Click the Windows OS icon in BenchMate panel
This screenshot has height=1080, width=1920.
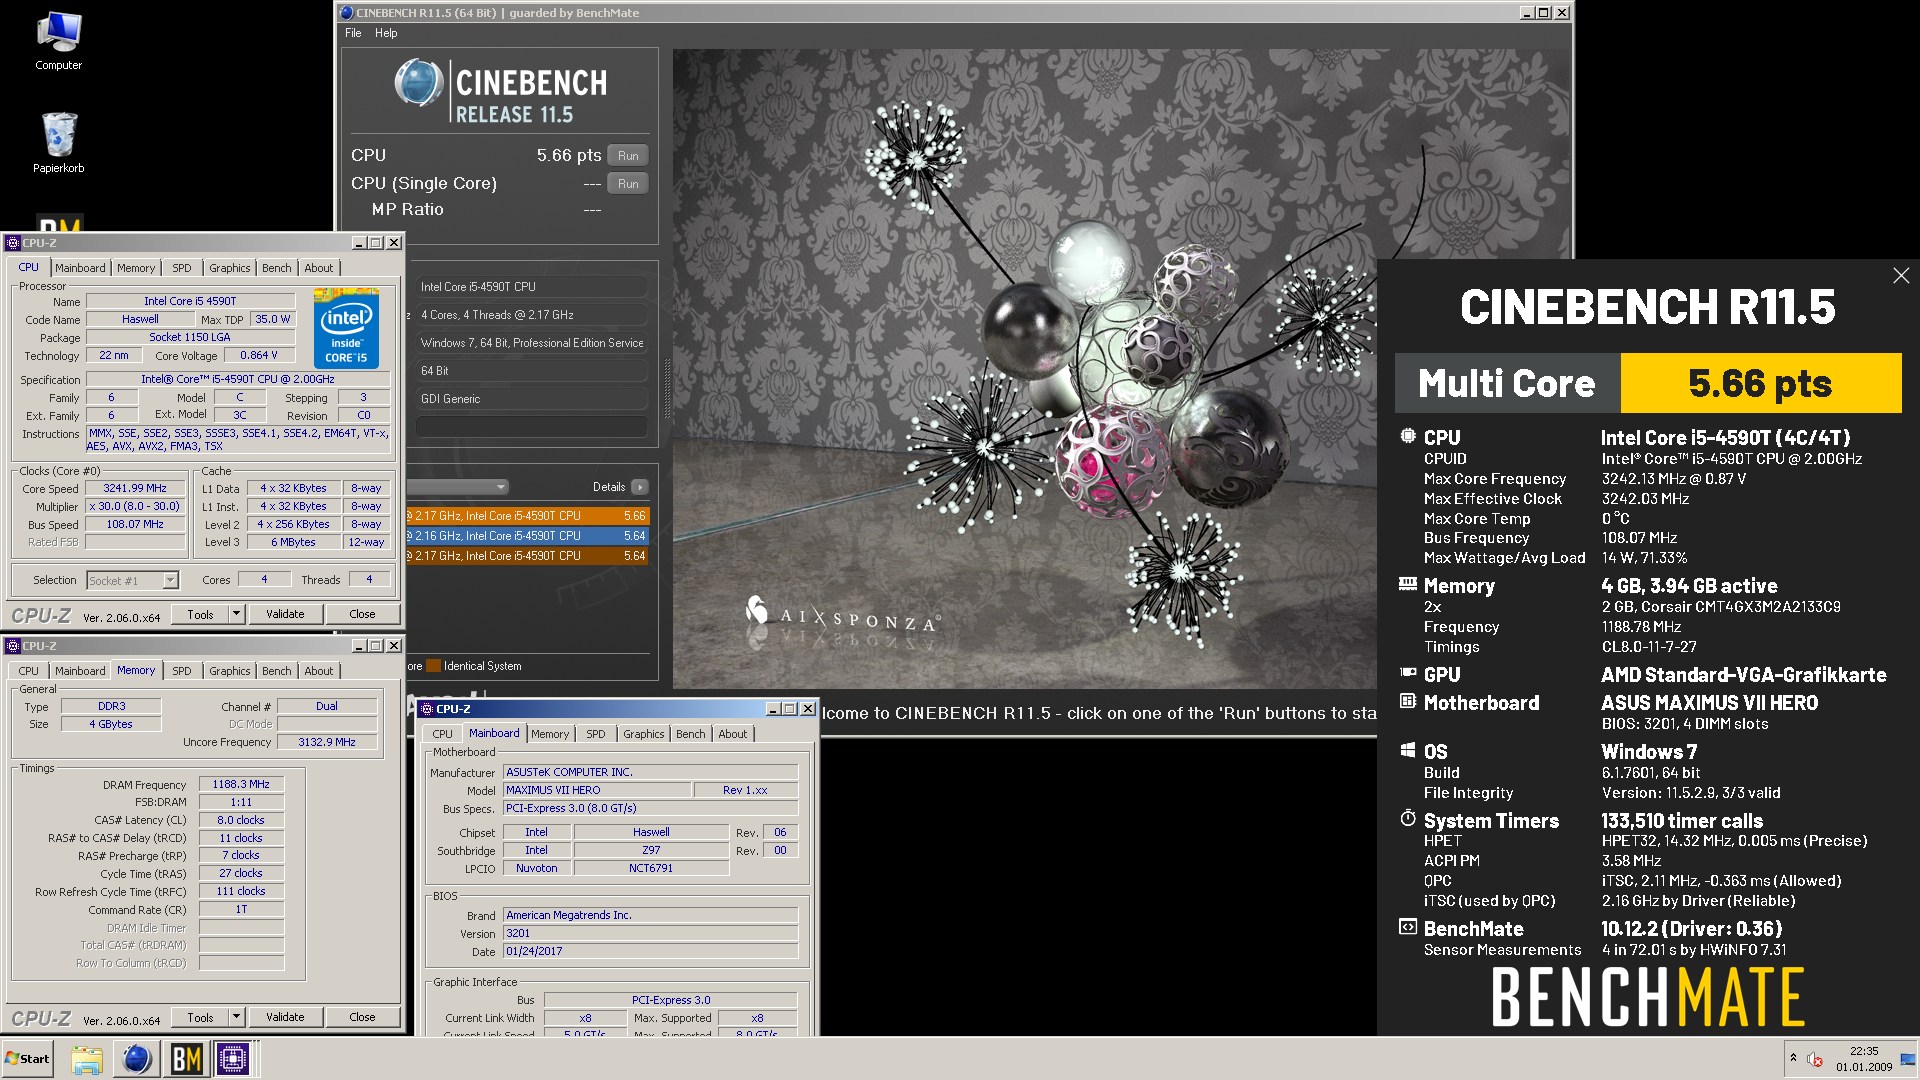(1408, 750)
